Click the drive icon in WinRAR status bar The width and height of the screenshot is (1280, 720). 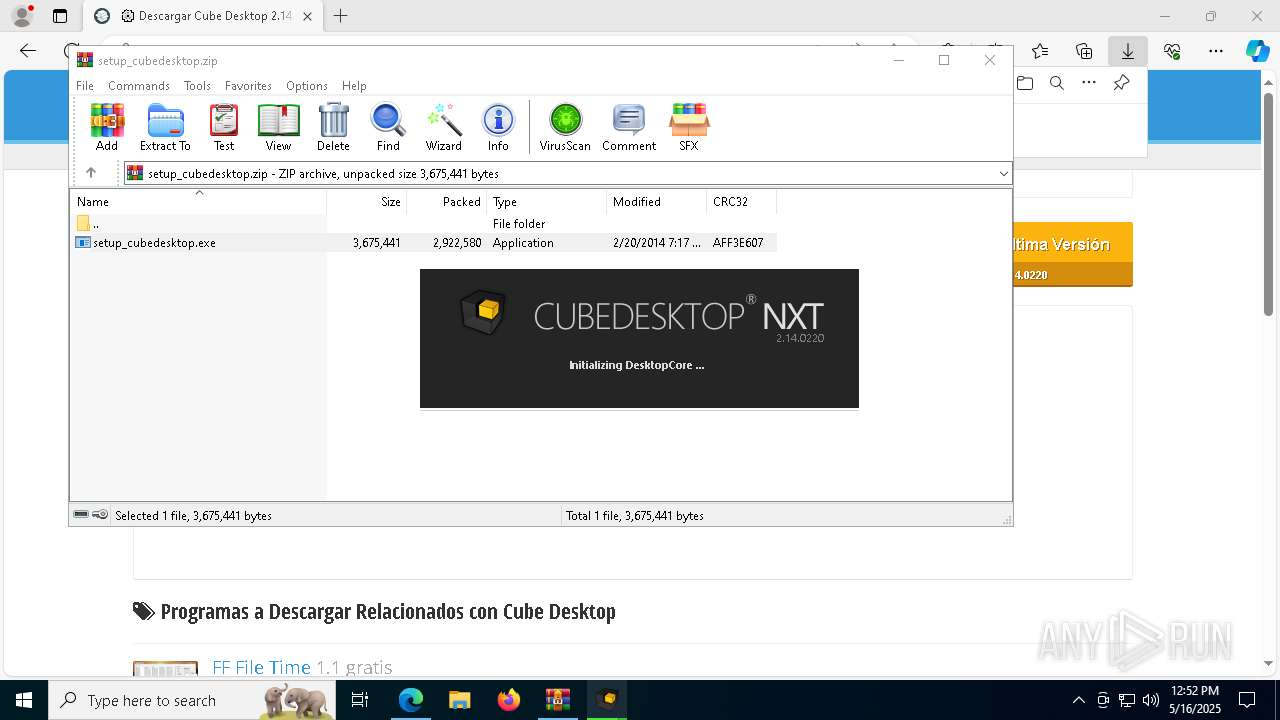[81, 515]
